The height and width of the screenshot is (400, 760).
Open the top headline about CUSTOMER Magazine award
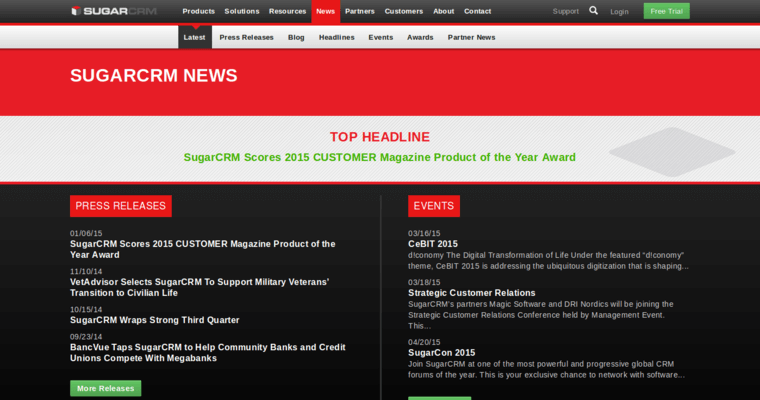379,157
